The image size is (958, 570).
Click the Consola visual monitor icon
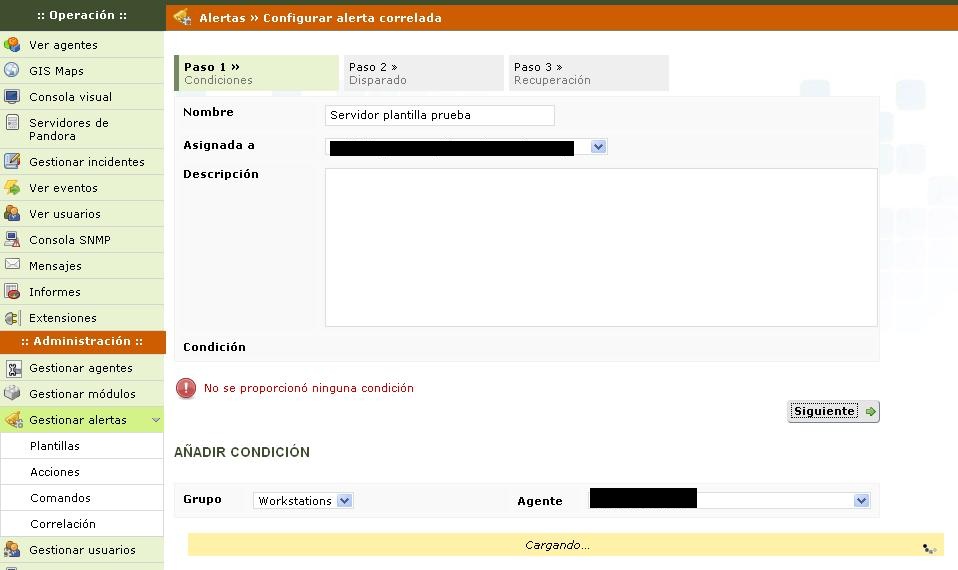(x=12, y=97)
